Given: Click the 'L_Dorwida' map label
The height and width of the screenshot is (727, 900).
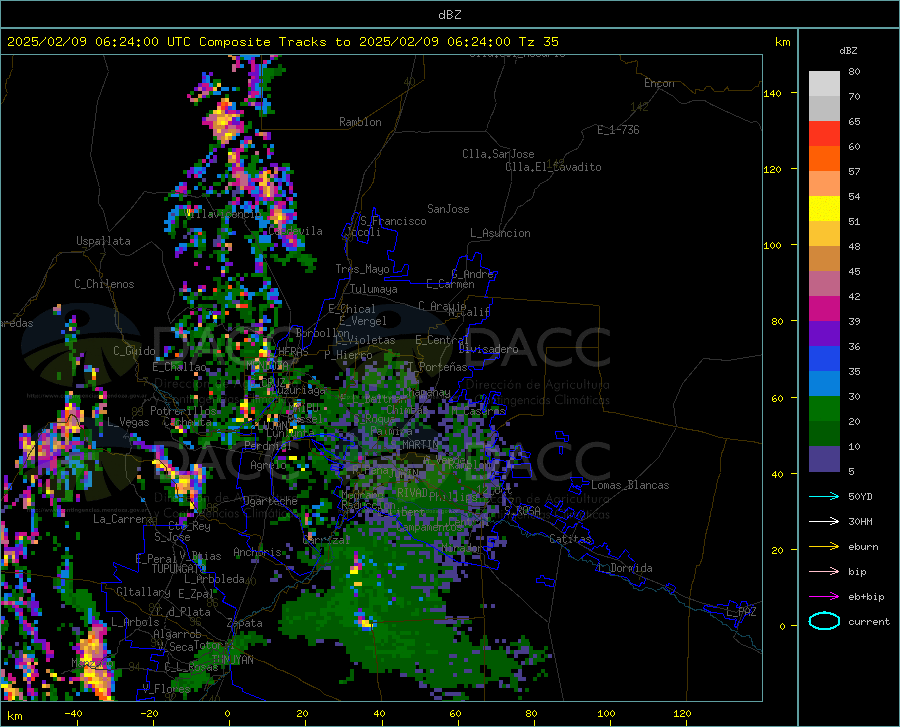Looking at the screenshot, I should pos(624,568).
